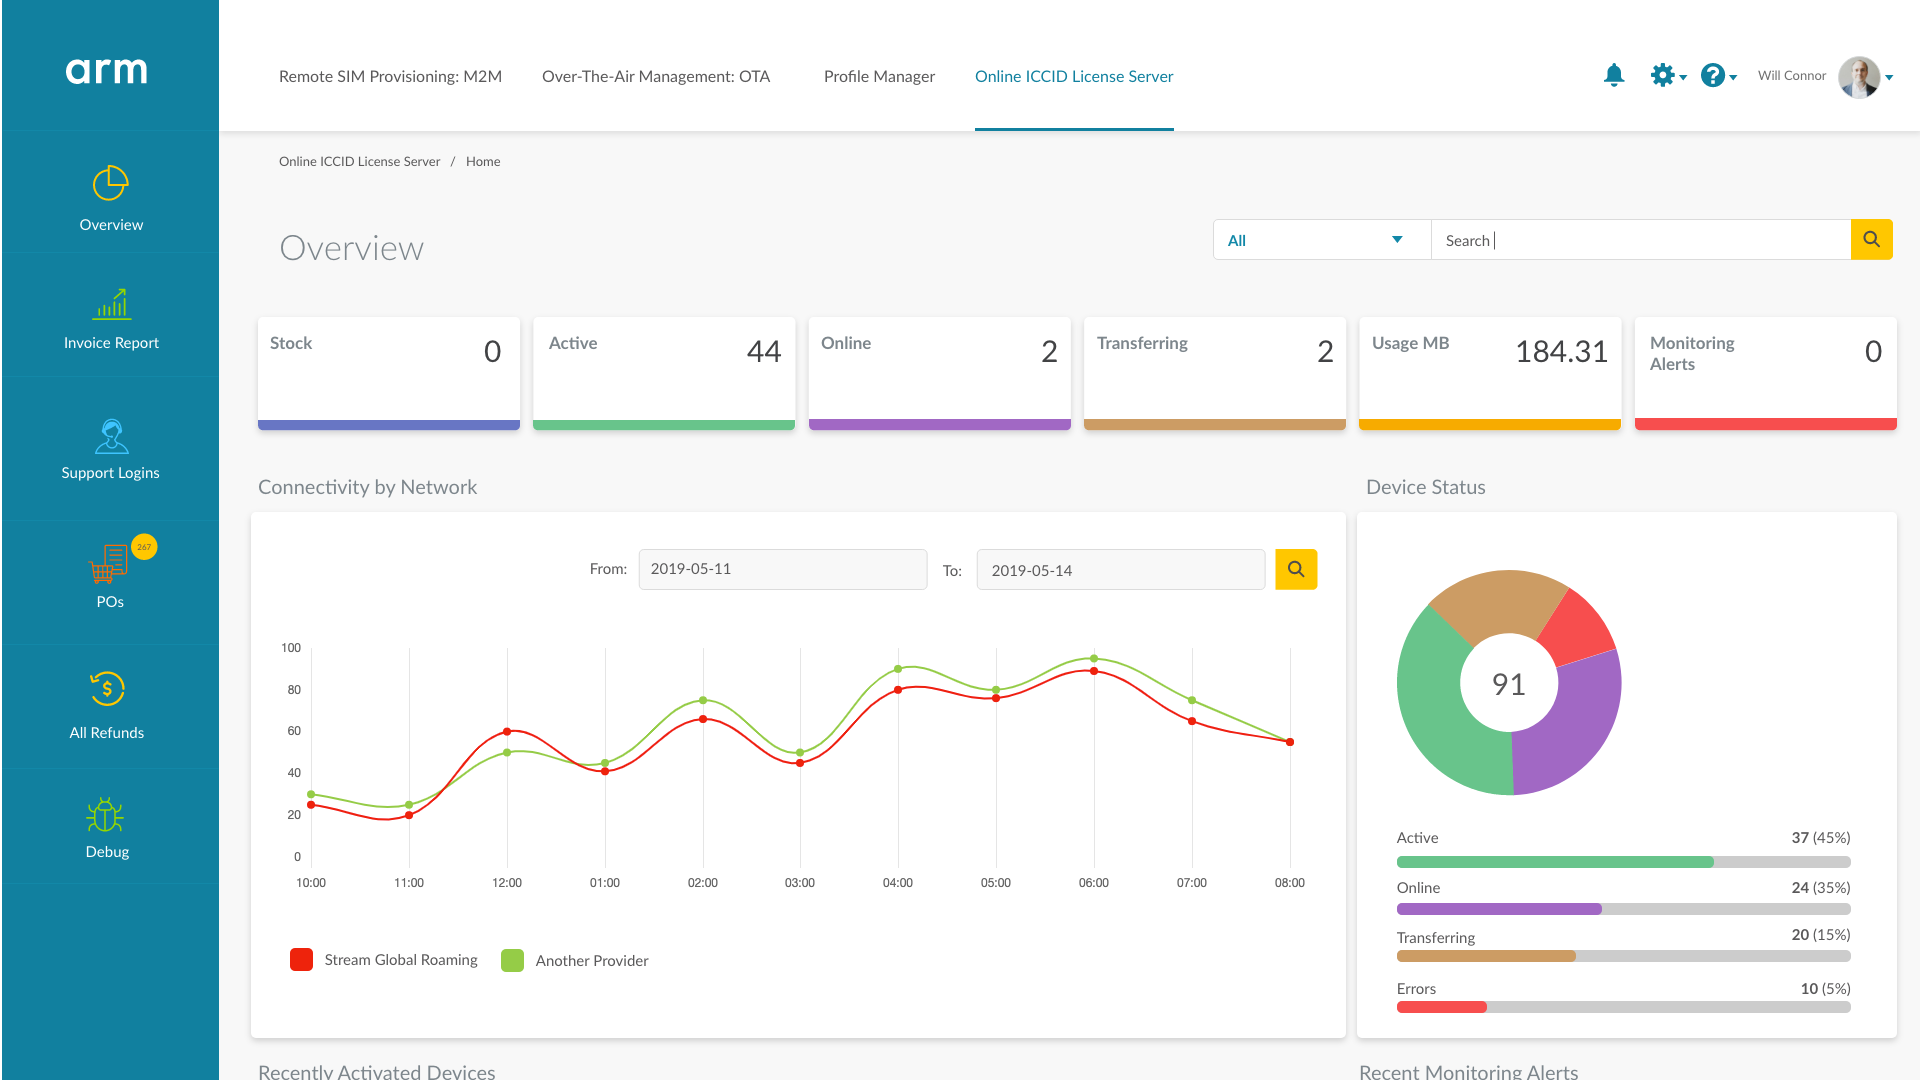Open notifications bell
The height and width of the screenshot is (1080, 1920).
pos(1614,75)
